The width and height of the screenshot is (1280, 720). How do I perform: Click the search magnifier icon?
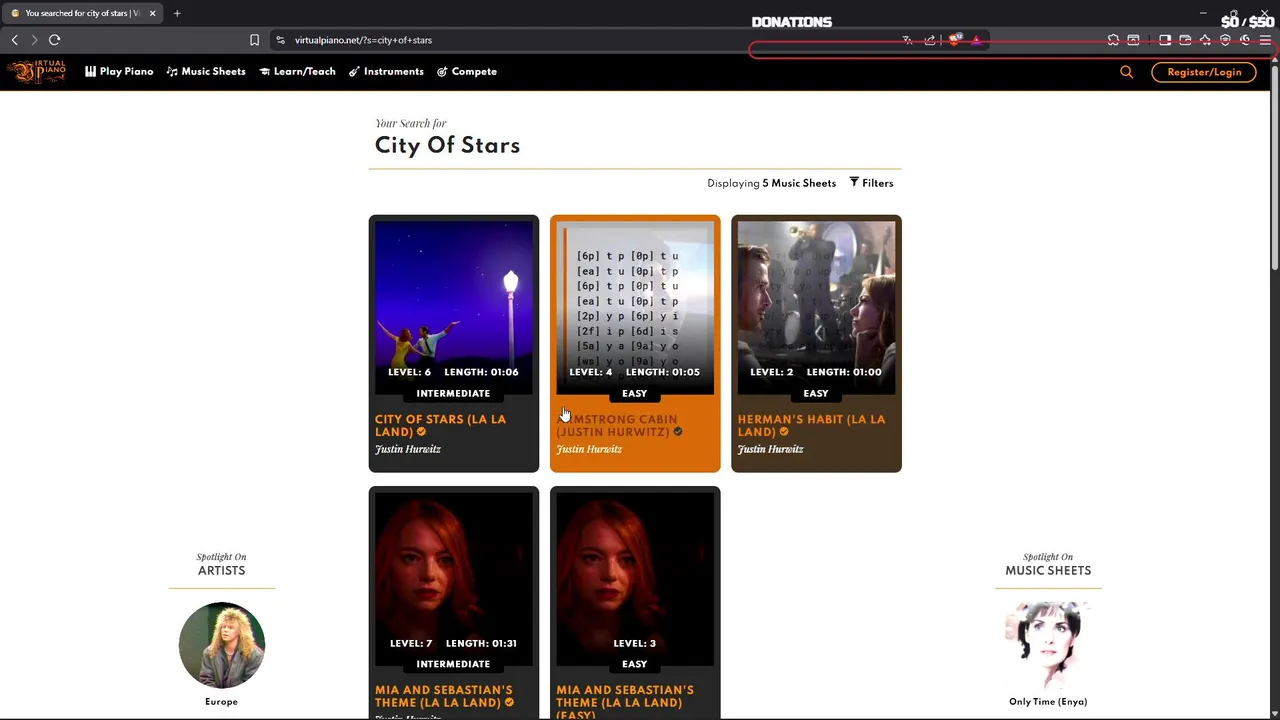[x=1126, y=72]
